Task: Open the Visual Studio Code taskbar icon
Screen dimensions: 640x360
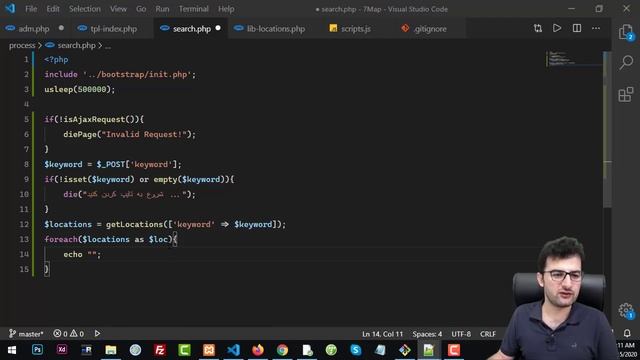Action: coord(233,350)
